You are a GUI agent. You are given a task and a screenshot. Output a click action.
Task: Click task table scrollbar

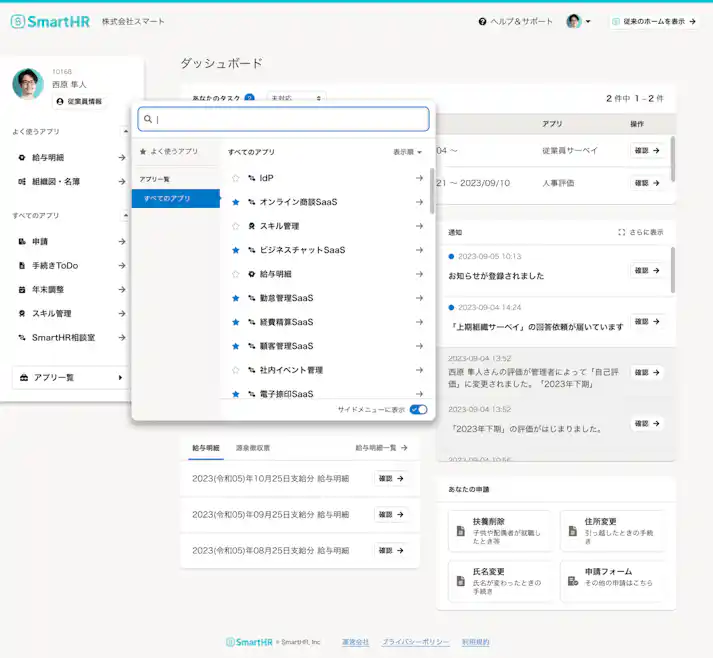point(673,159)
